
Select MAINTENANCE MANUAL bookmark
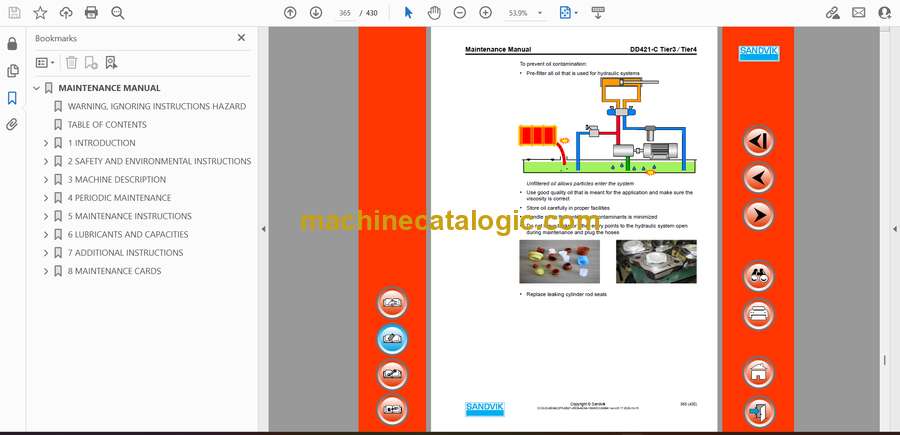(x=109, y=88)
